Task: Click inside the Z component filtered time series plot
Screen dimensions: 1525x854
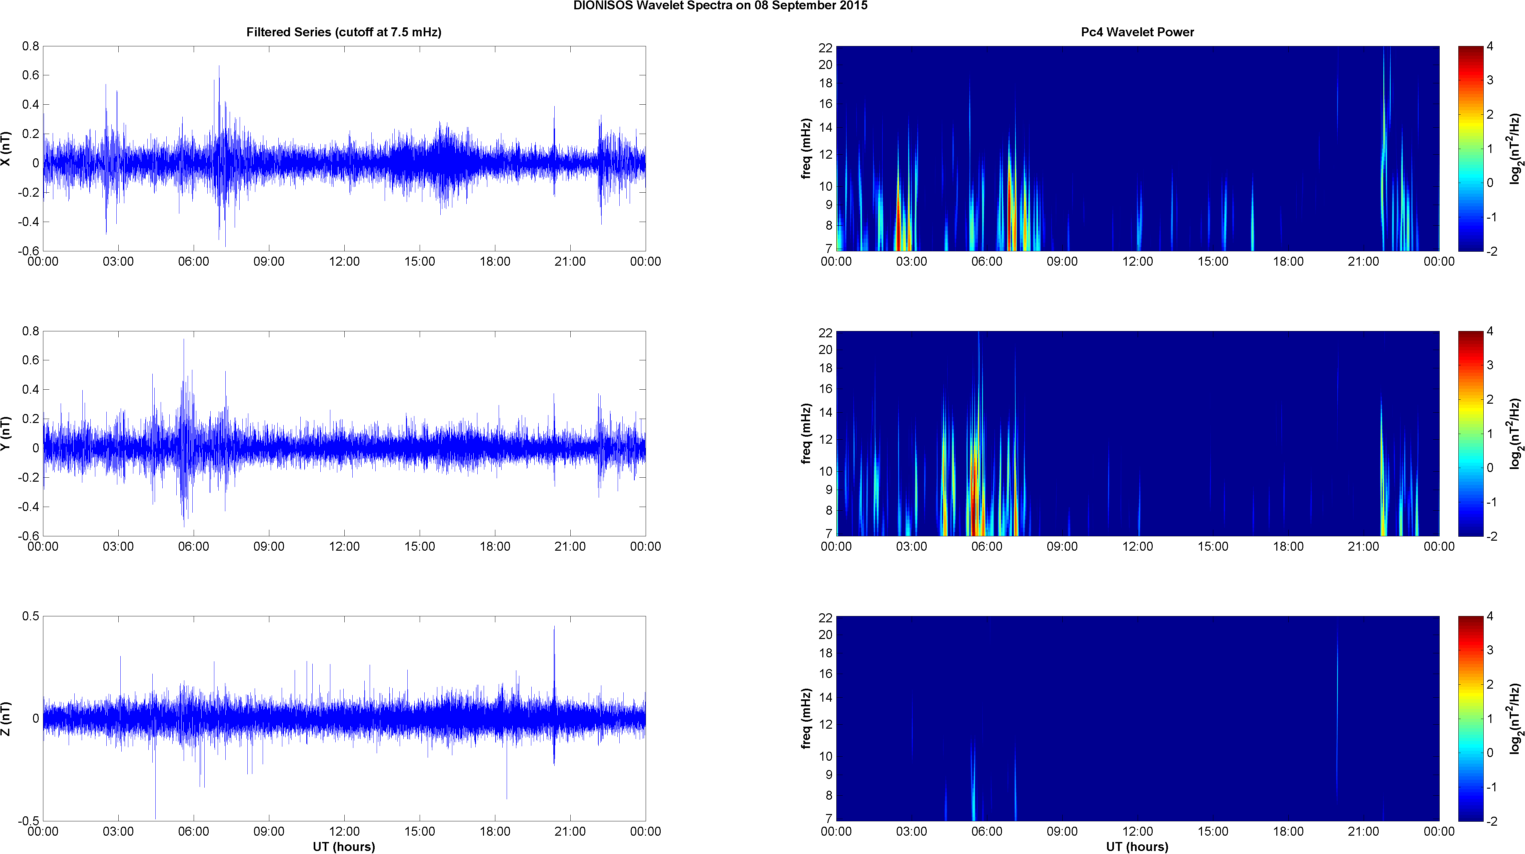Action: [344, 718]
